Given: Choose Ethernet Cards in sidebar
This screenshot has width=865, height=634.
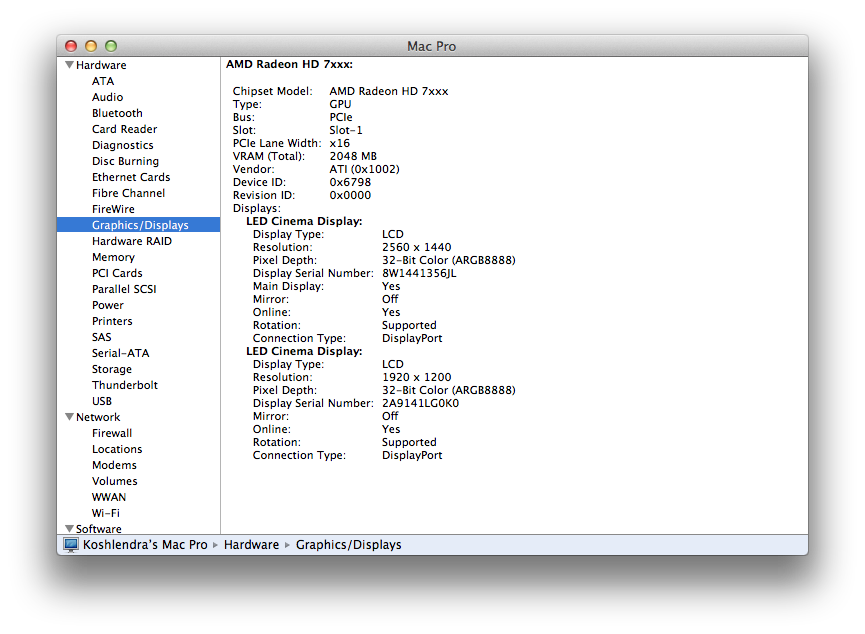Looking at the screenshot, I should click(131, 177).
